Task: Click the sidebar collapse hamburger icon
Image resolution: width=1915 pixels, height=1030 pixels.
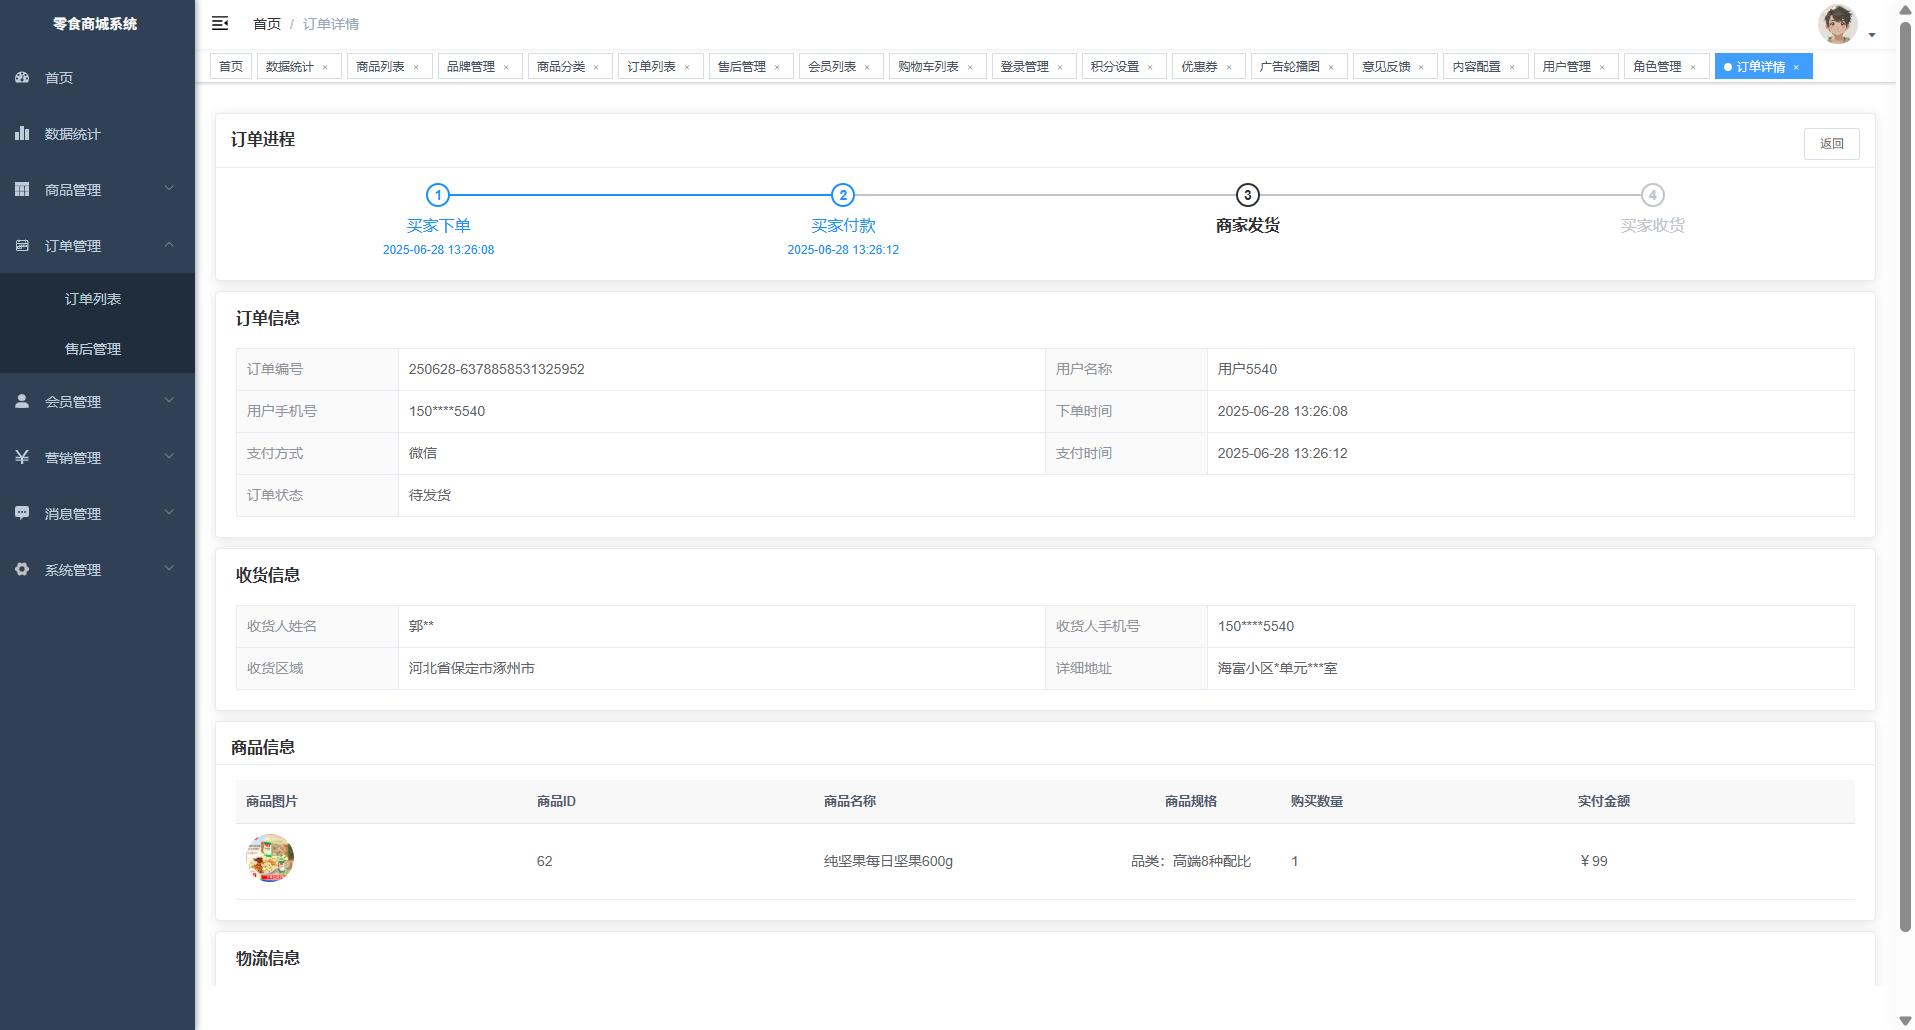Action: click(220, 23)
